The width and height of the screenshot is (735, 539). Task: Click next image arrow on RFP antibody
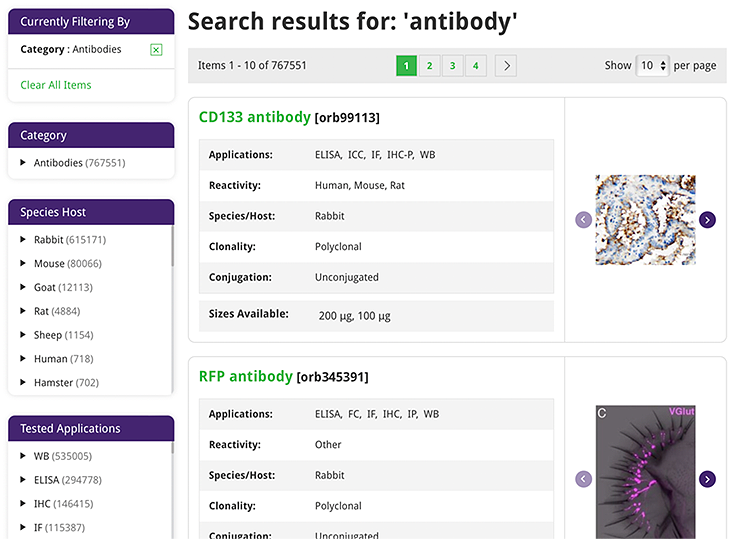708,480
